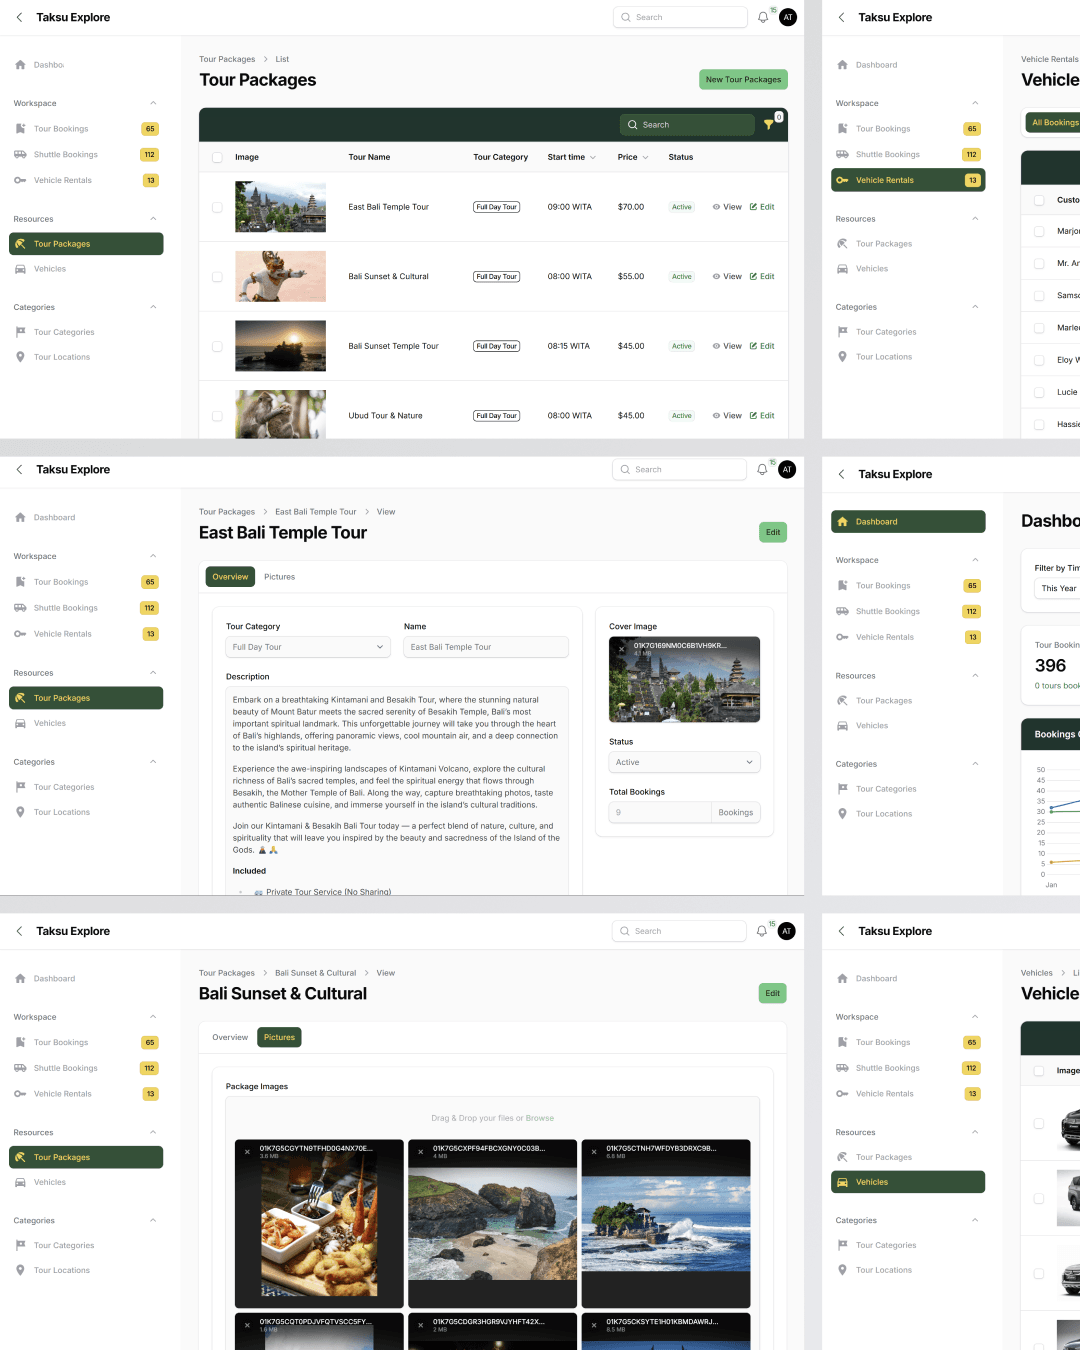Click green Edit button on Bali Sunset & Cultural

[x=773, y=993]
